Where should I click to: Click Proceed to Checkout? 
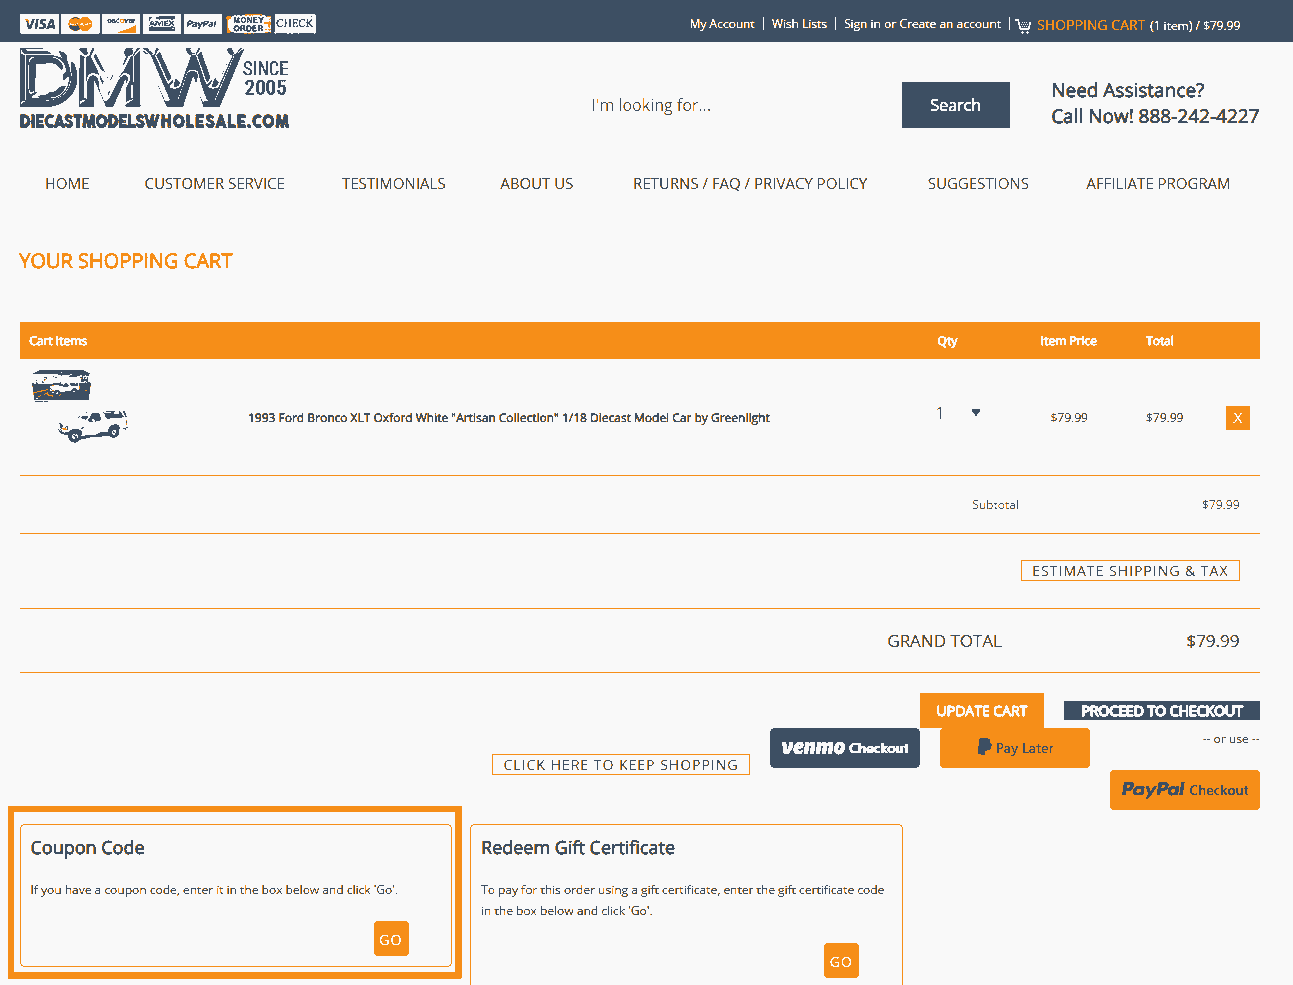(x=1161, y=711)
